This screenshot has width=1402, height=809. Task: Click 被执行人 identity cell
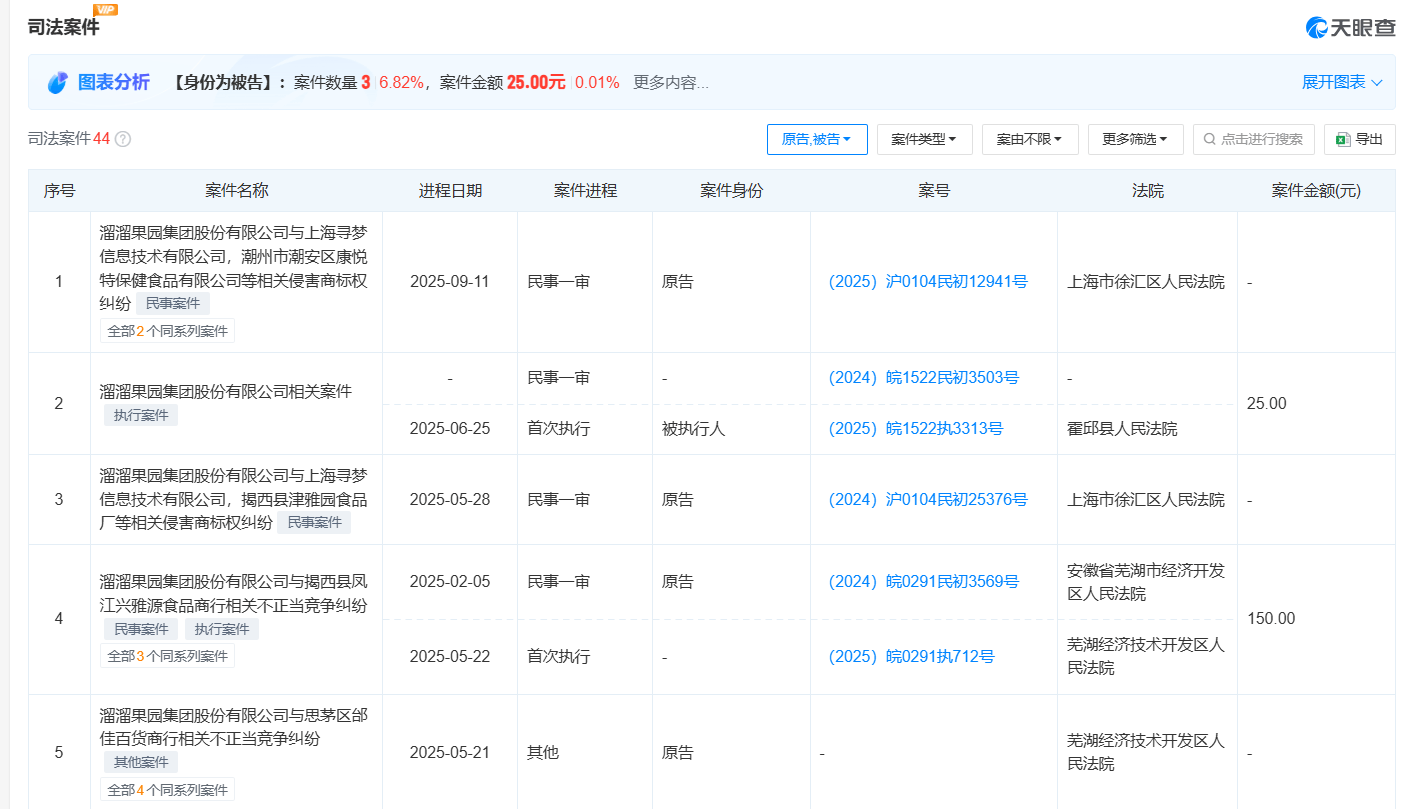(x=693, y=429)
